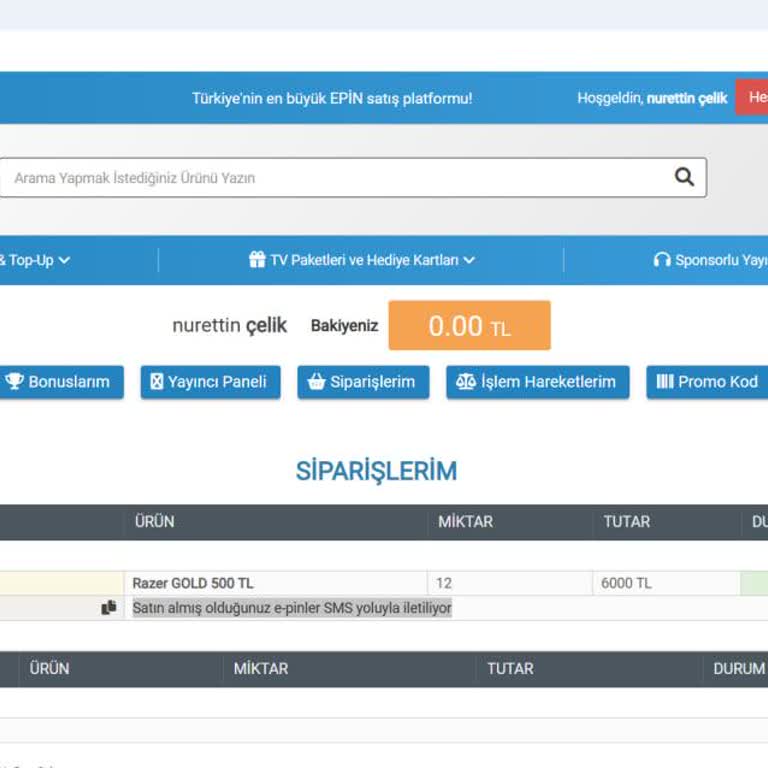Click the orange 0.00 TL balance box
The image size is (768, 768).
(470, 326)
